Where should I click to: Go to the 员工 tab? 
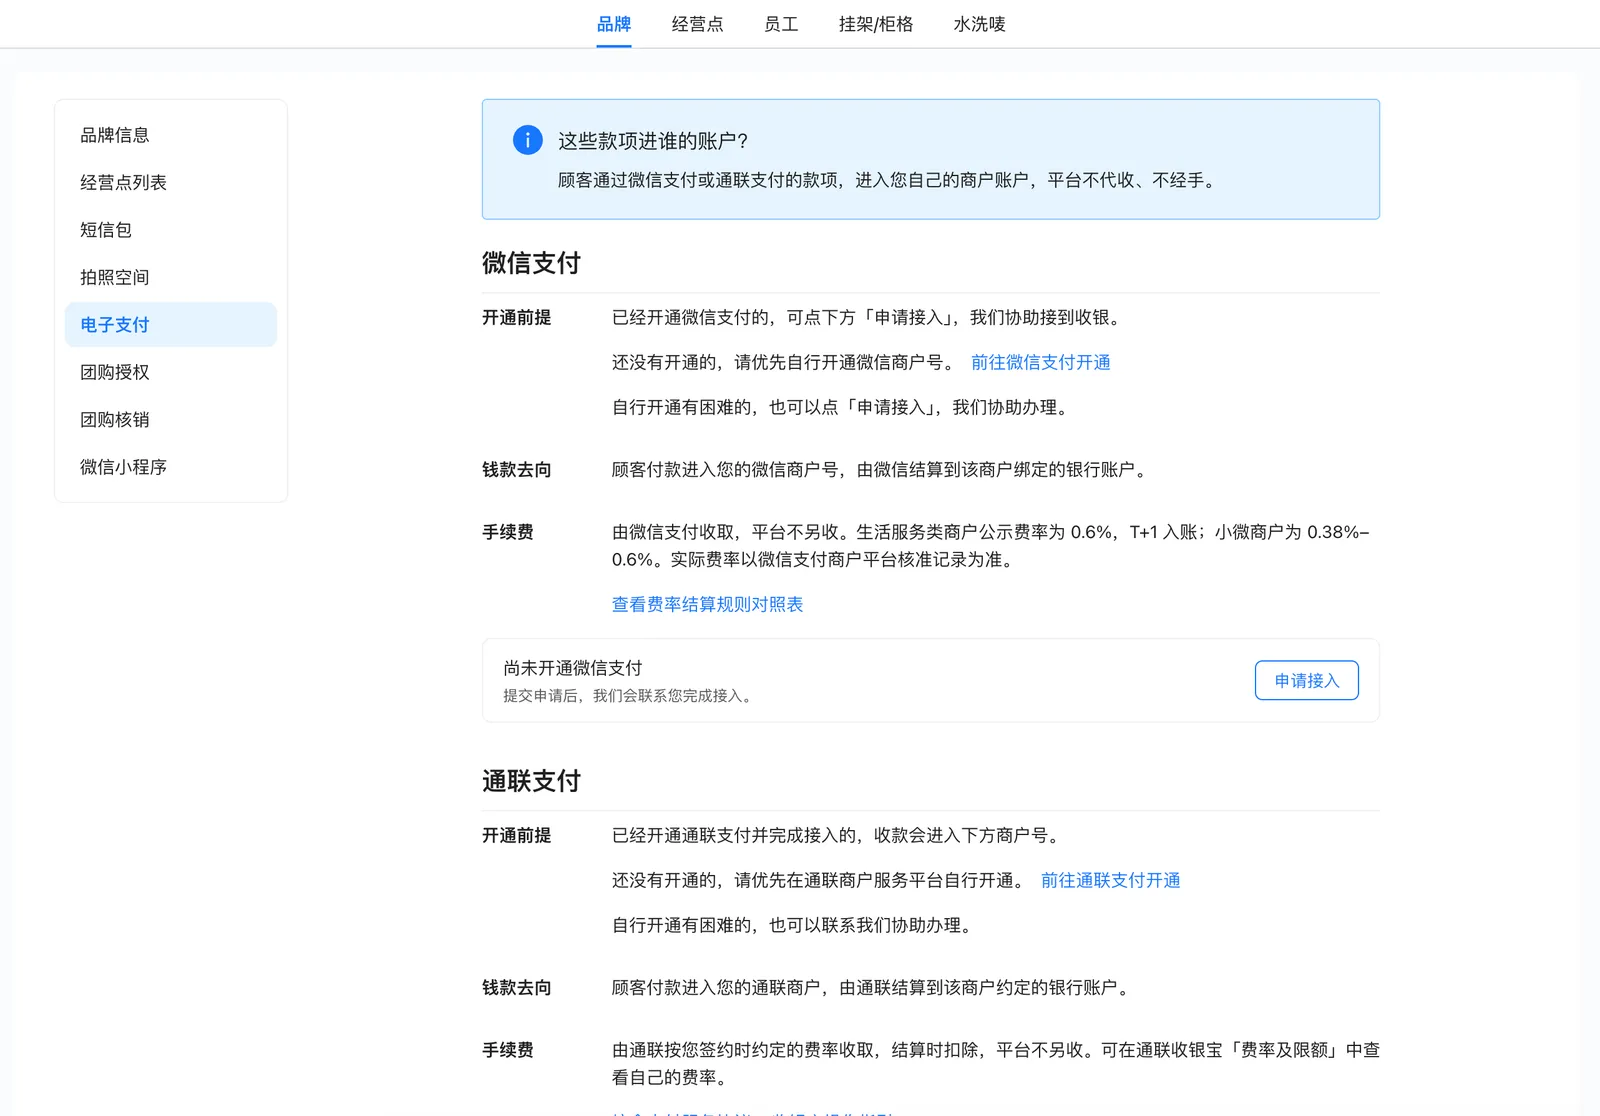point(781,24)
